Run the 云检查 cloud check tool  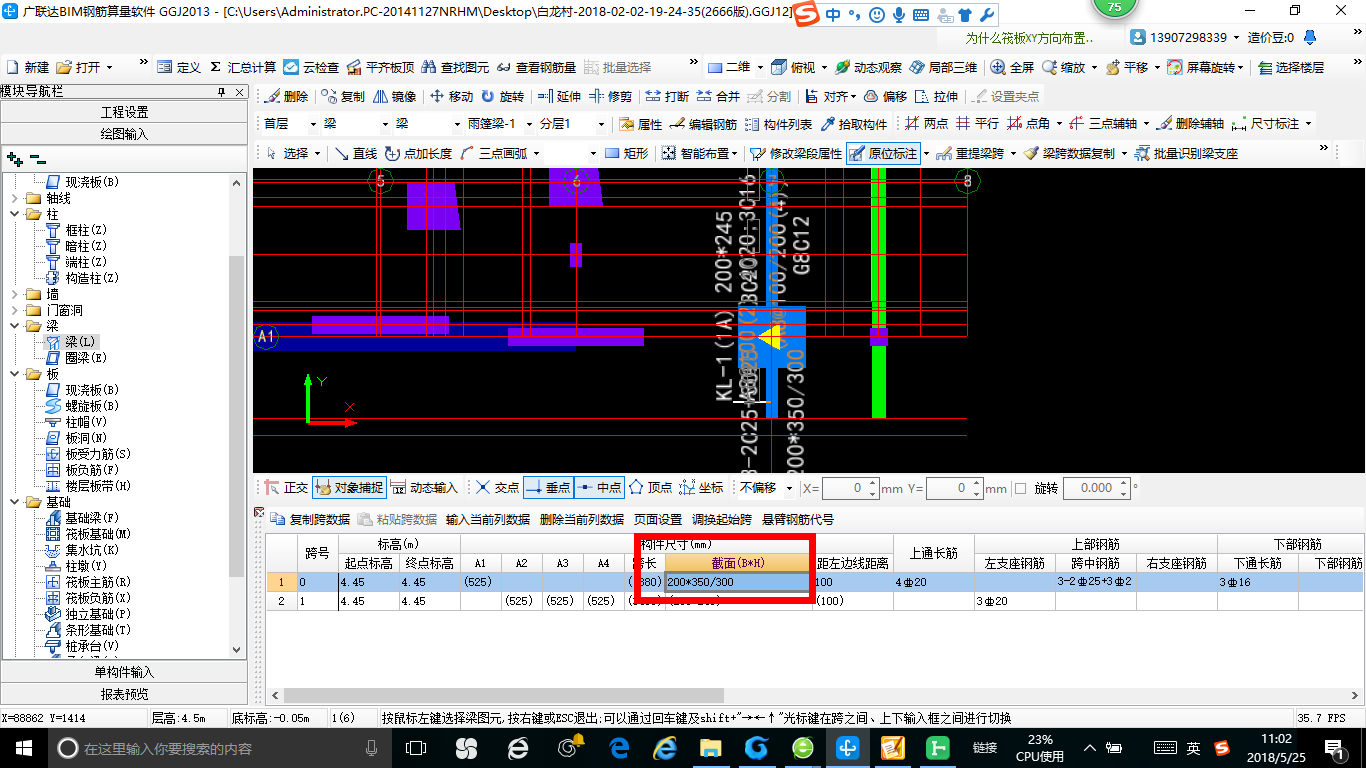pyautogui.click(x=312, y=67)
